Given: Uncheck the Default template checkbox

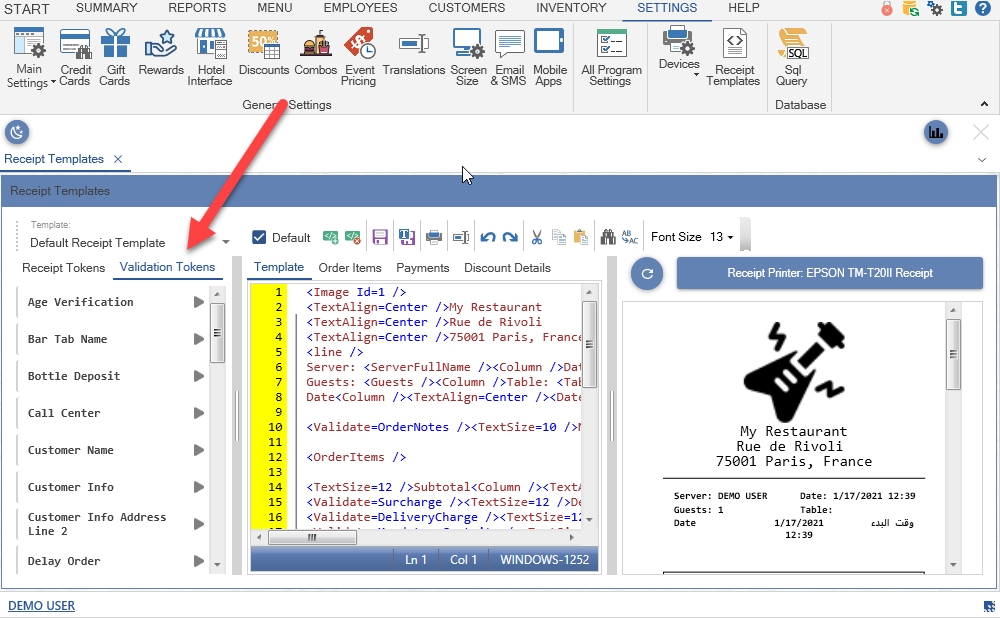Looking at the screenshot, I should 259,237.
